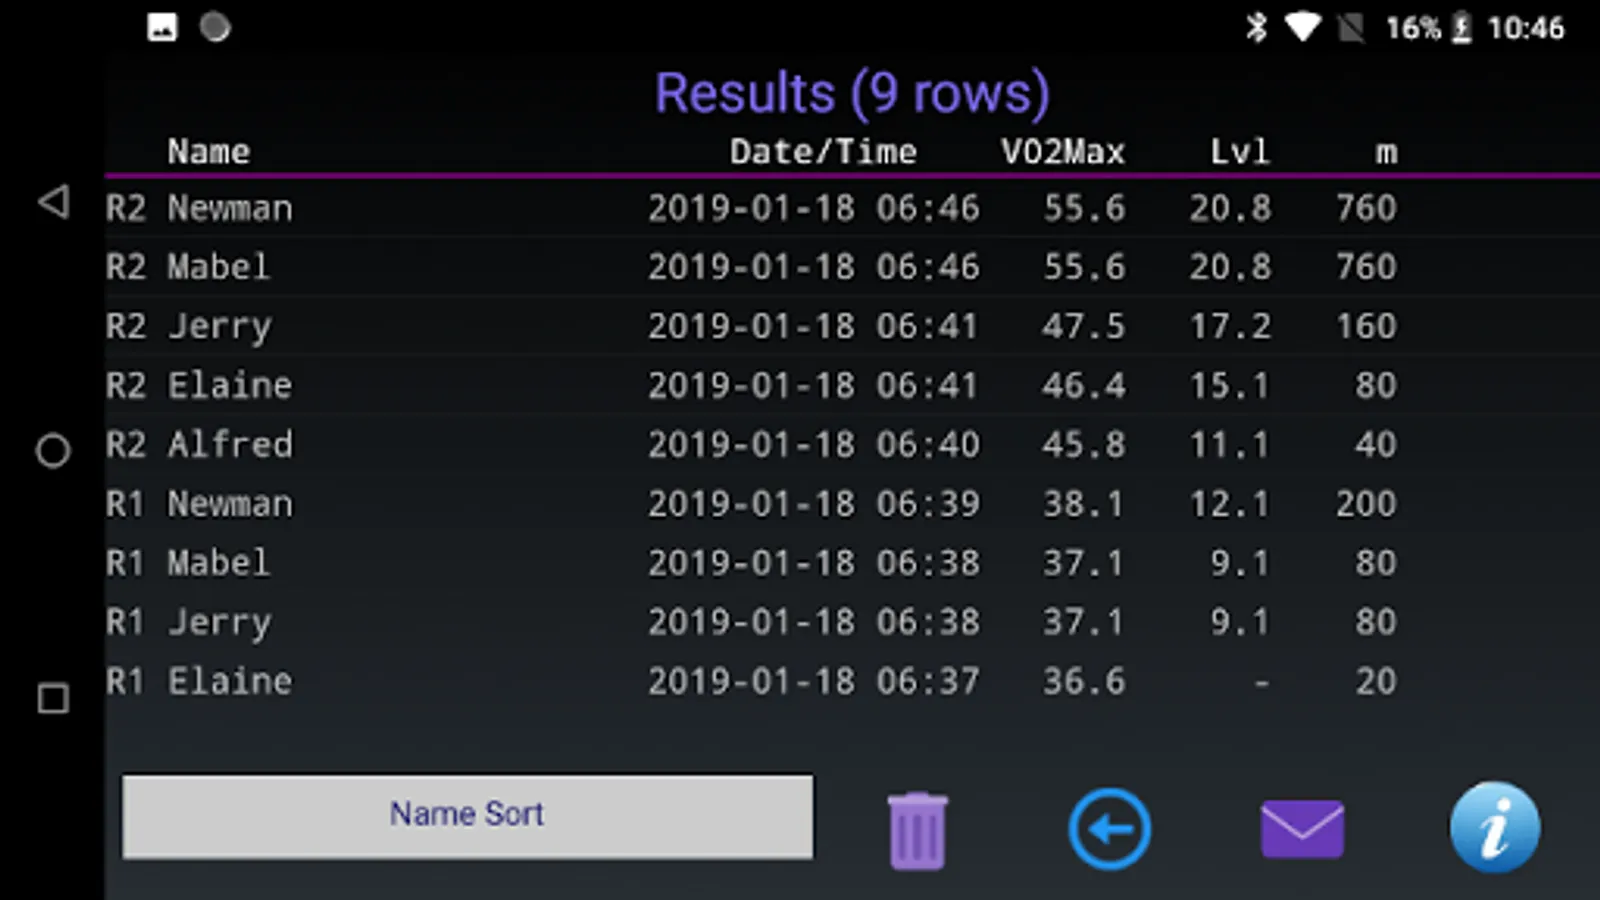Tap the Android back triangle button
Screen dimensions: 1600x900
click(x=53, y=203)
